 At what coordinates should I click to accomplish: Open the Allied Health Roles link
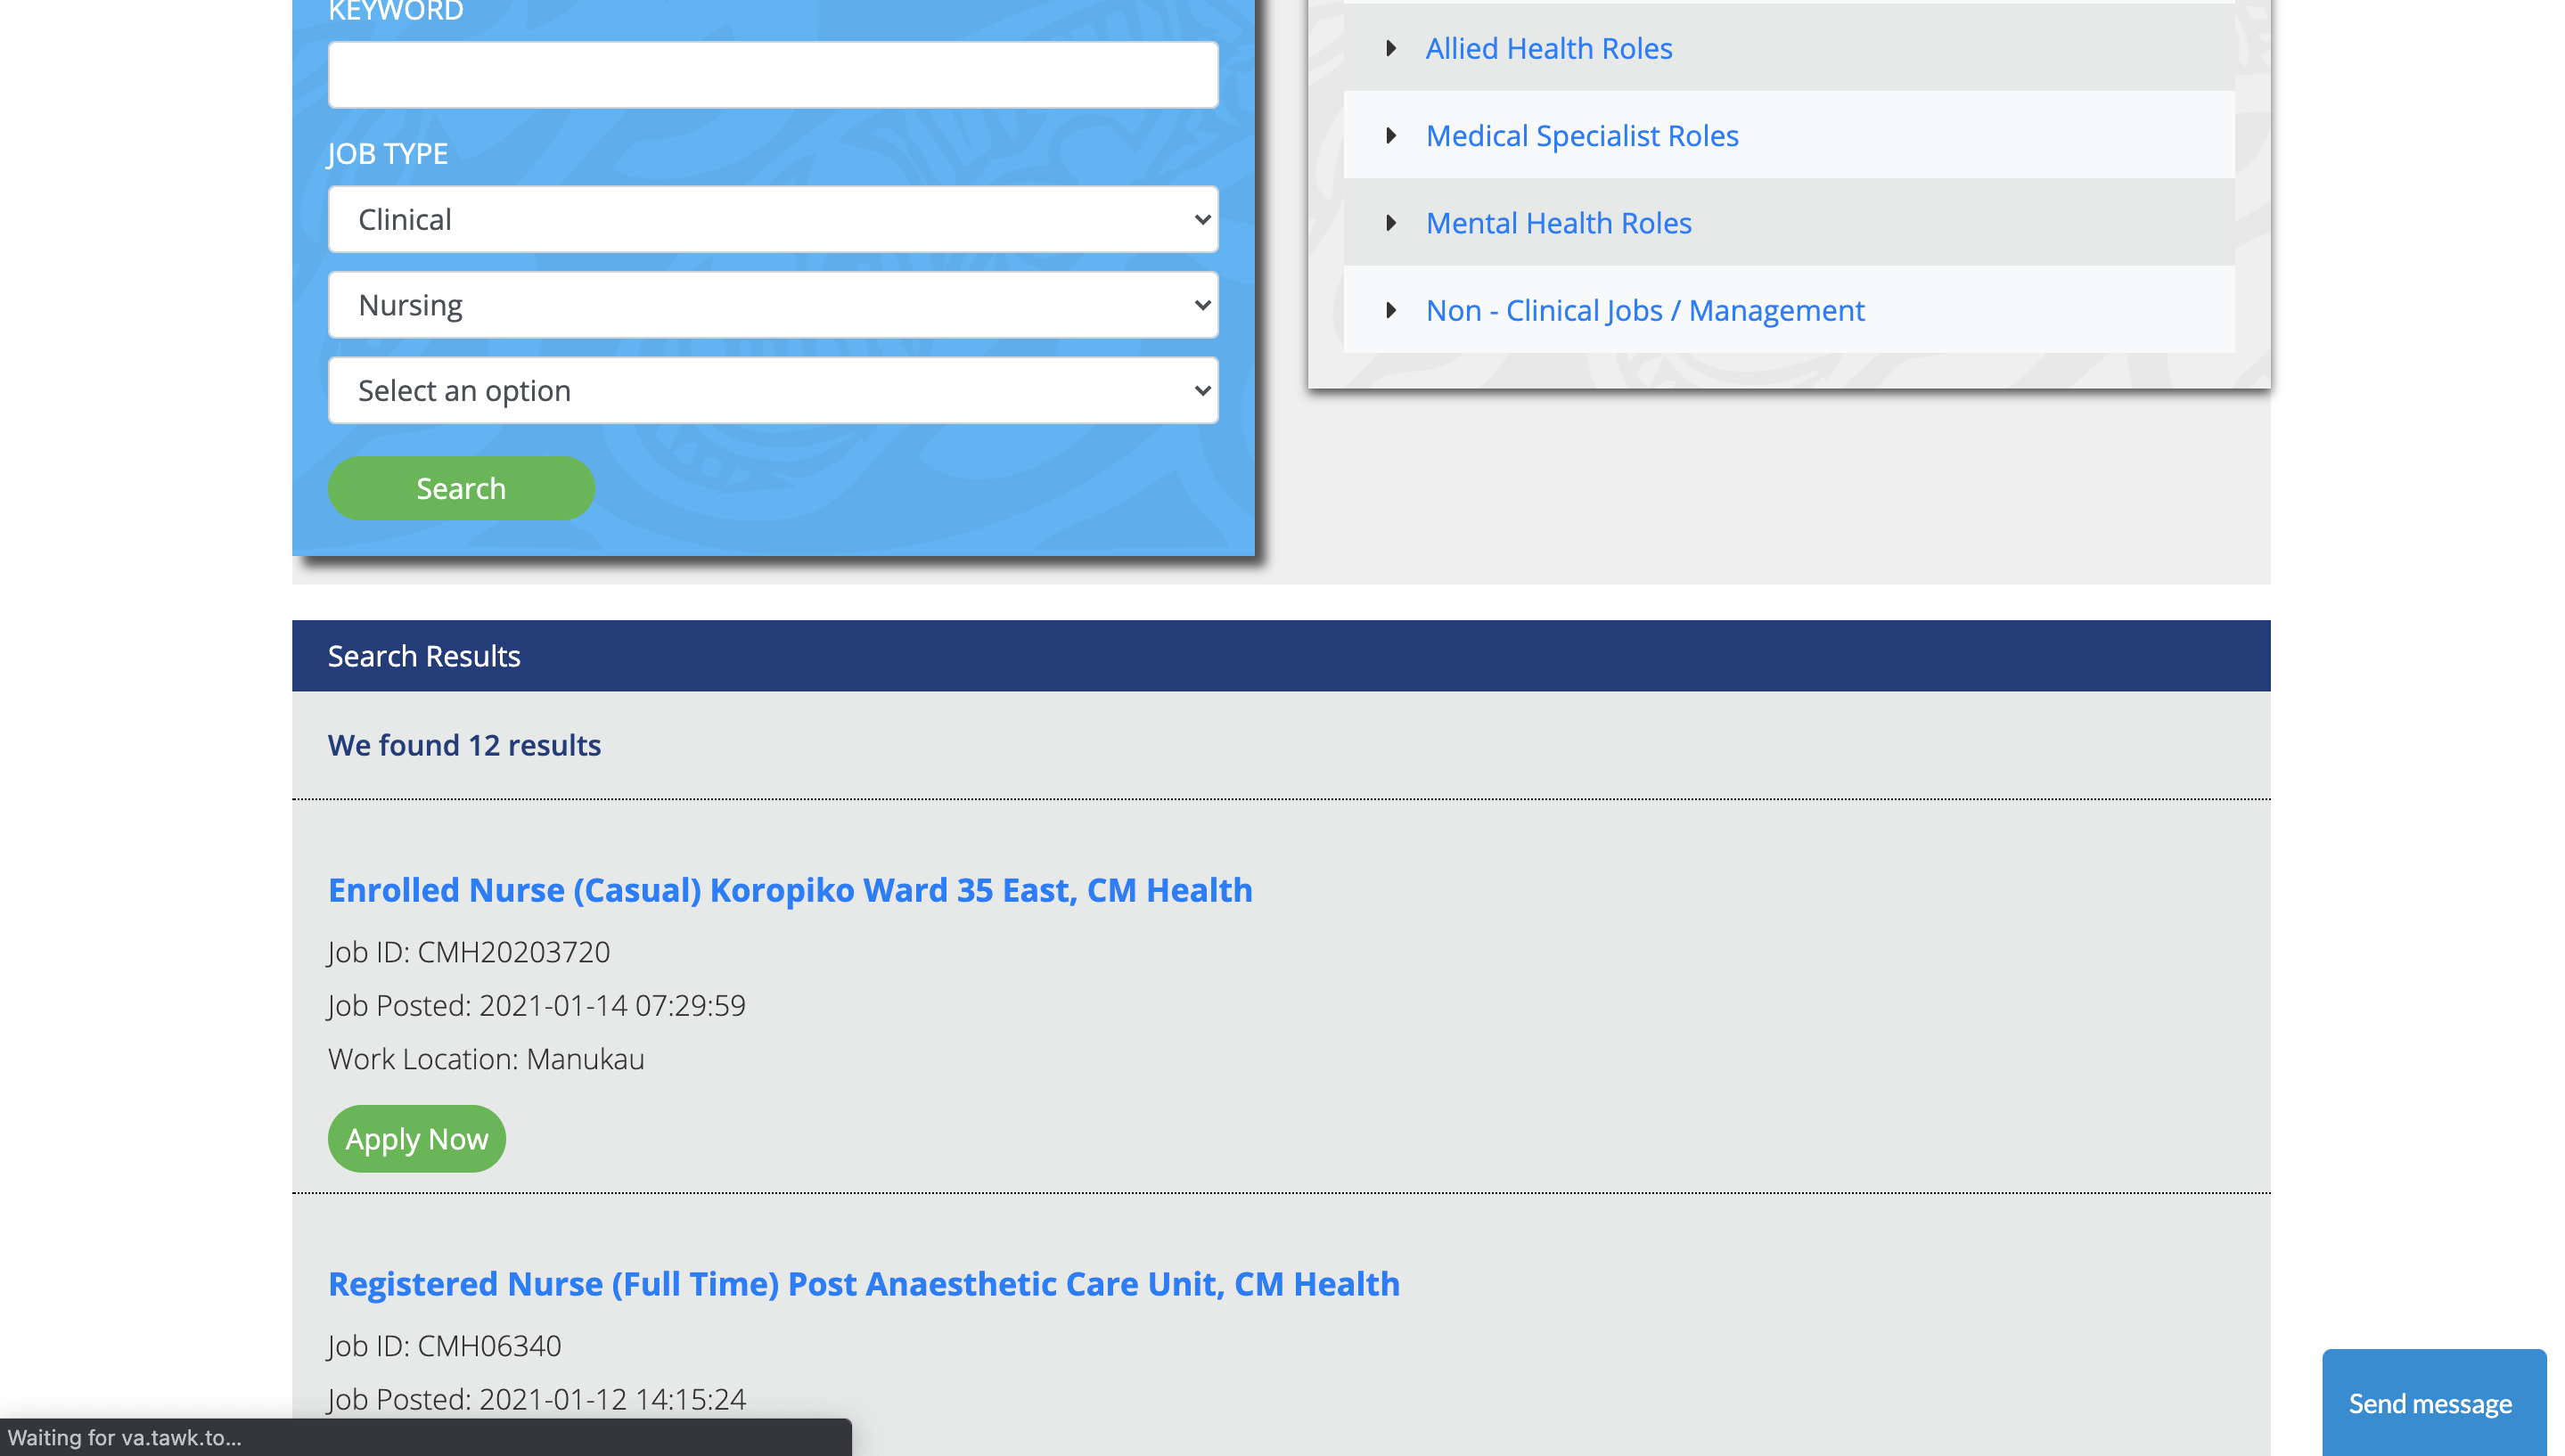pos(1548,48)
